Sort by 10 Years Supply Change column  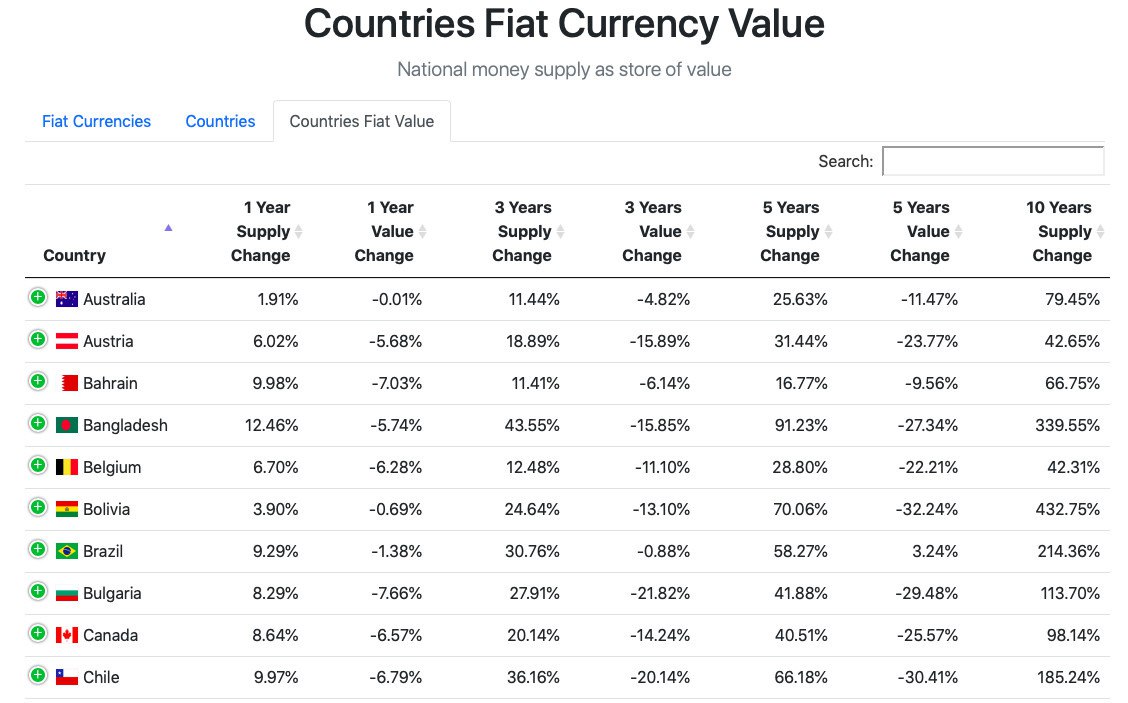pyautogui.click(x=1060, y=231)
